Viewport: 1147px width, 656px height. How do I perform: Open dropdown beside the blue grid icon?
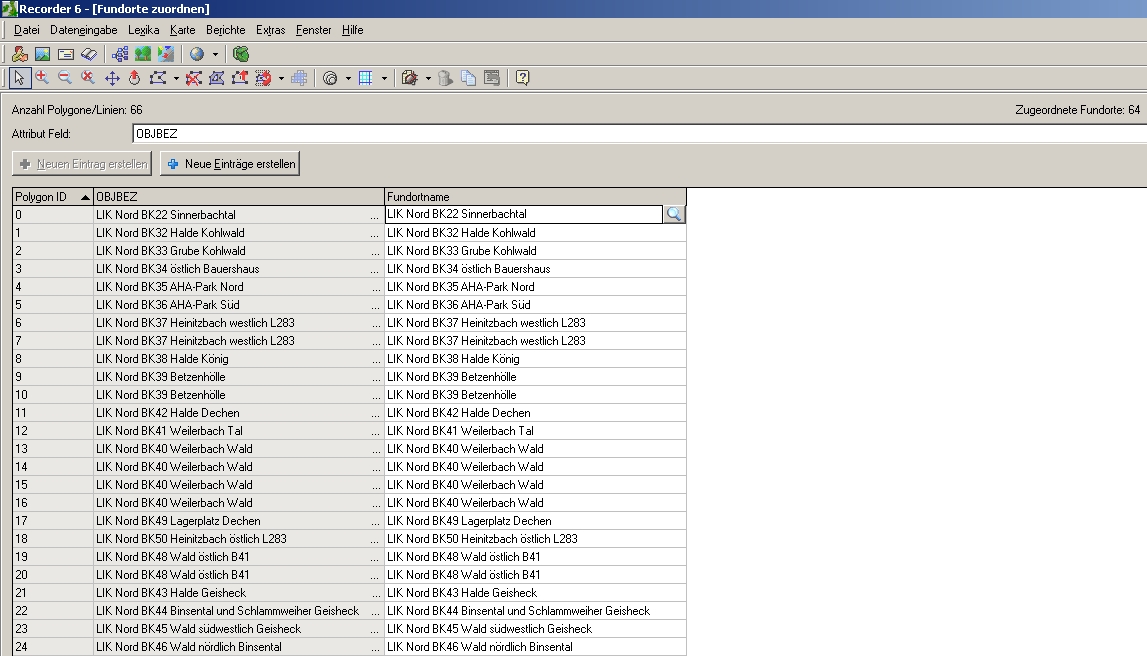click(384, 78)
